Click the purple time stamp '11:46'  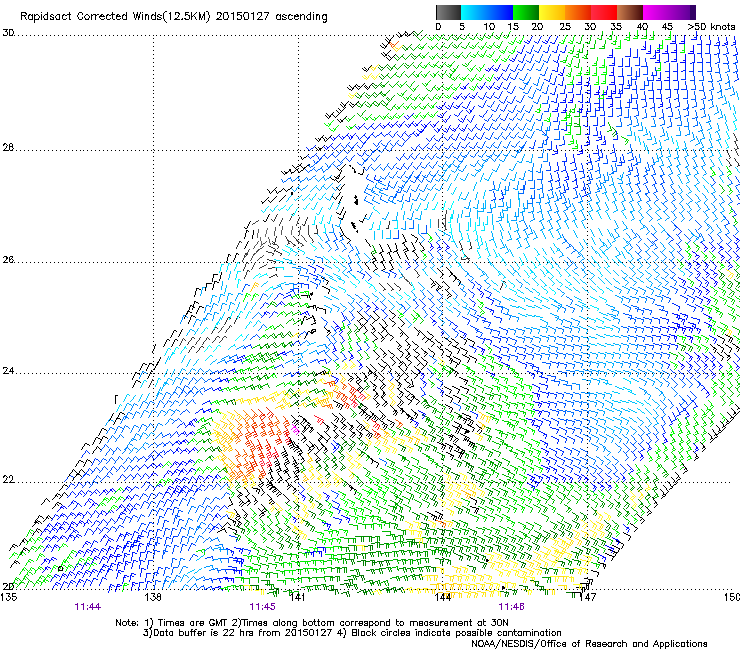[512, 607]
